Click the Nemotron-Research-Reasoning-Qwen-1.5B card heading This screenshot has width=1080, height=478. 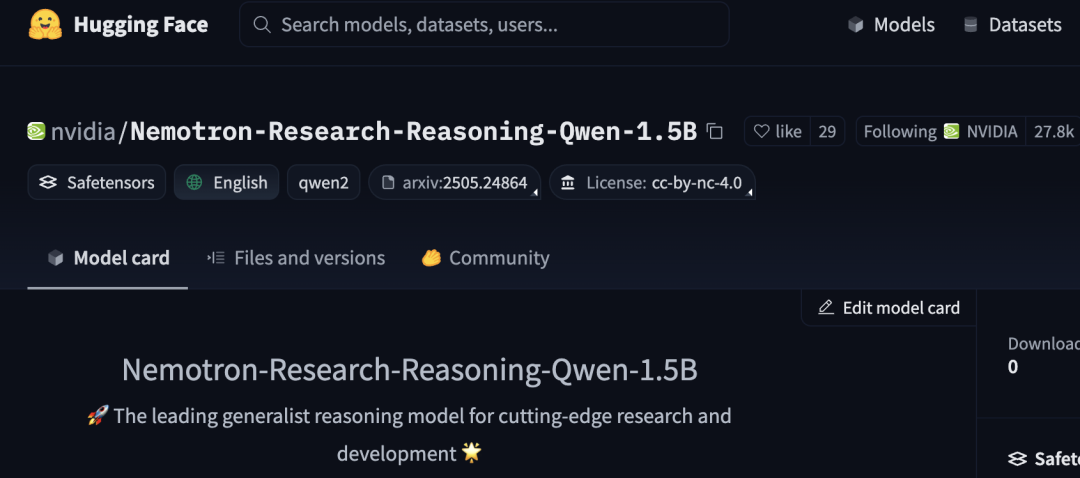(410, 370)
